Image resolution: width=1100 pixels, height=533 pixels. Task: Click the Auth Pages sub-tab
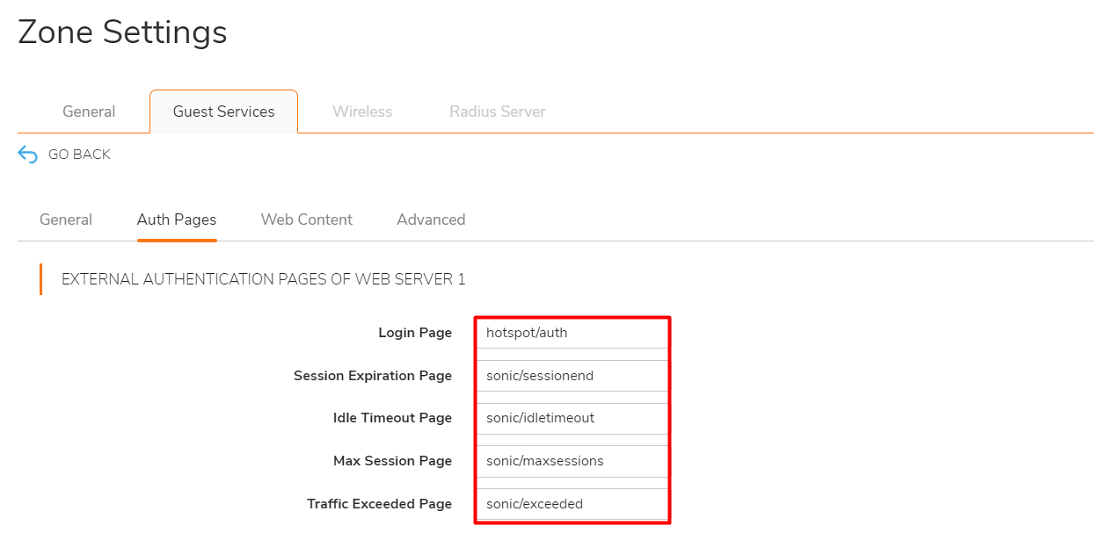pos(176,220)
